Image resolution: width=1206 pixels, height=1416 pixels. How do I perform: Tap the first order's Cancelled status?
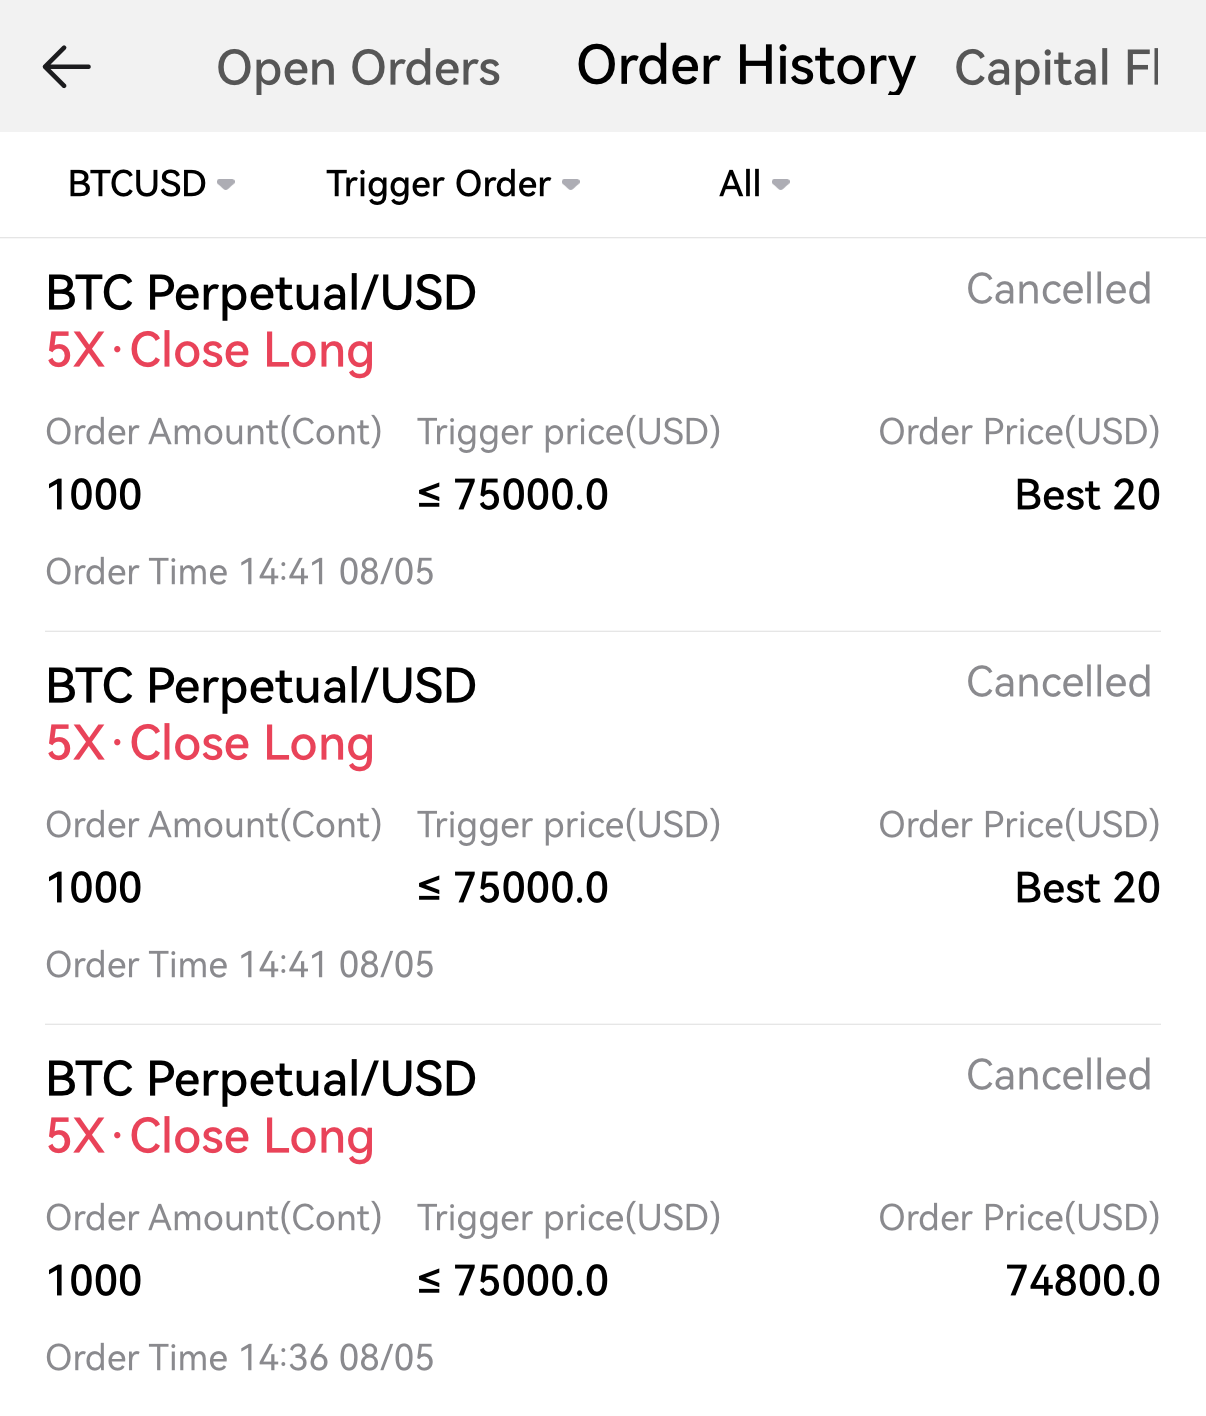(x=1058, y=289)
